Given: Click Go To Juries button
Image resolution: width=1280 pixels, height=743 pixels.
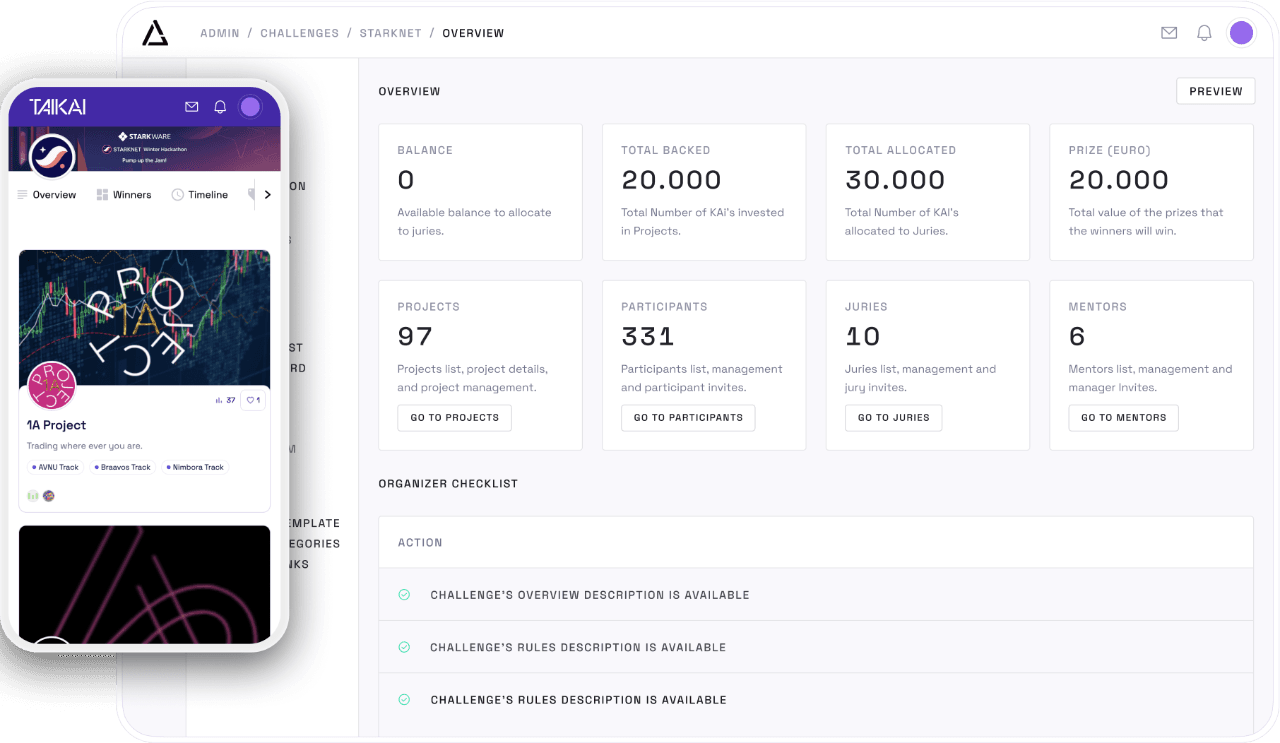Looking at the screenshot, I should pos(893,417).
